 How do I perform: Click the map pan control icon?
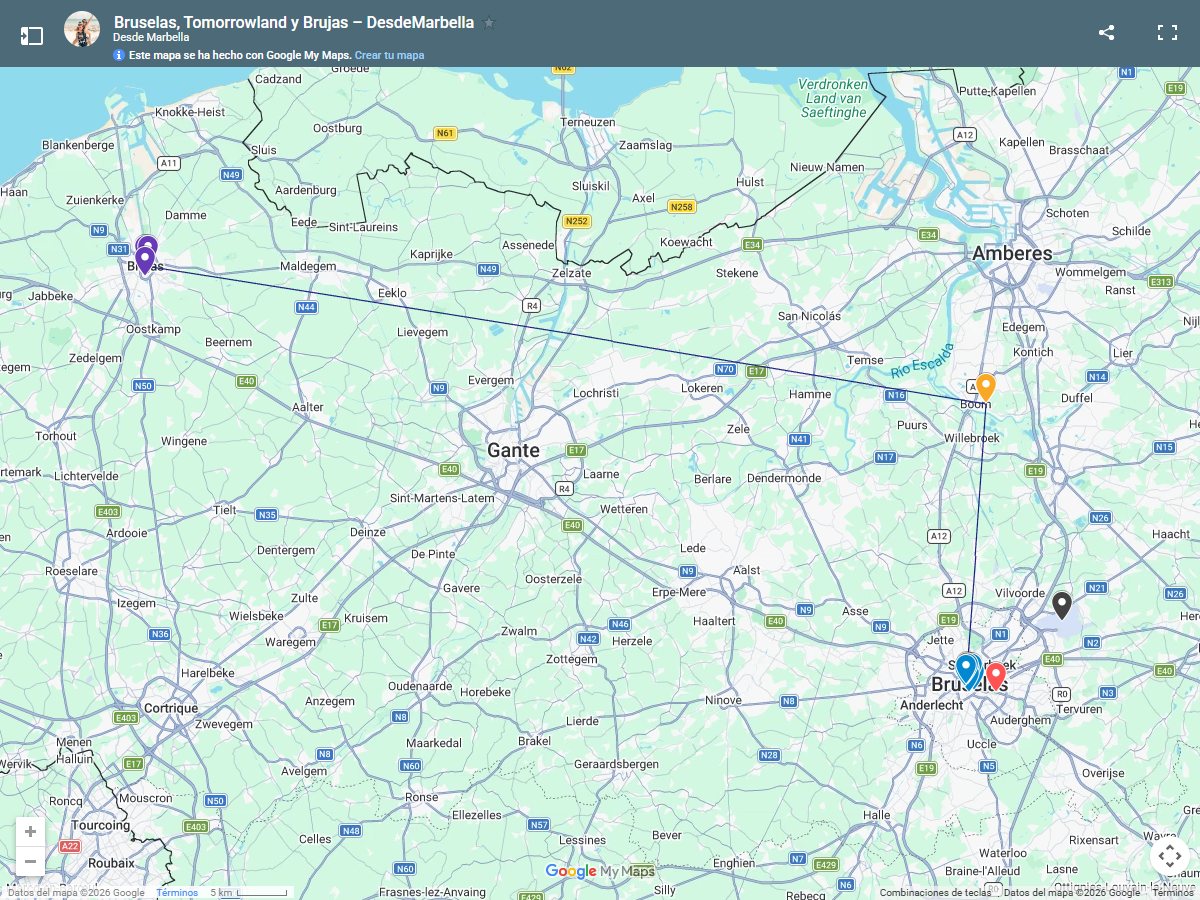point(1170,855)
